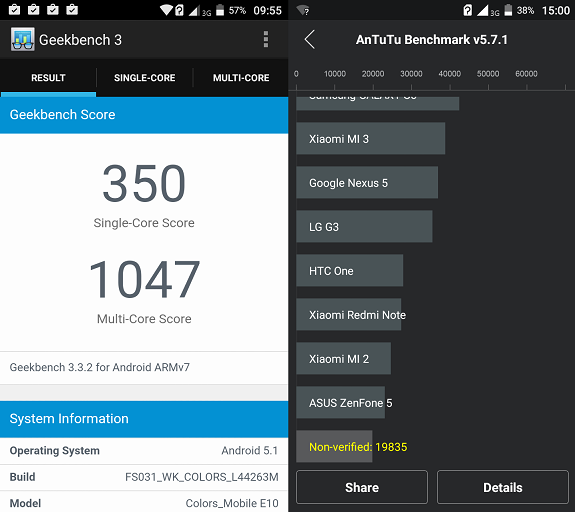Tap the AnTuTu Benchmark v5.7.1 title
575x512 pixels.
(x=432, y=40)
